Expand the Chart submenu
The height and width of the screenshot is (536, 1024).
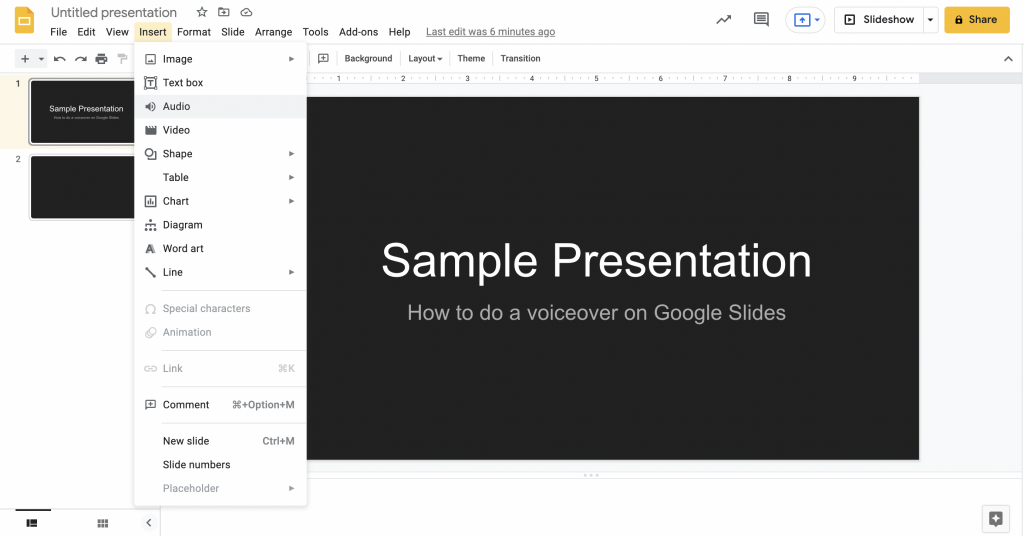[220, 201]
